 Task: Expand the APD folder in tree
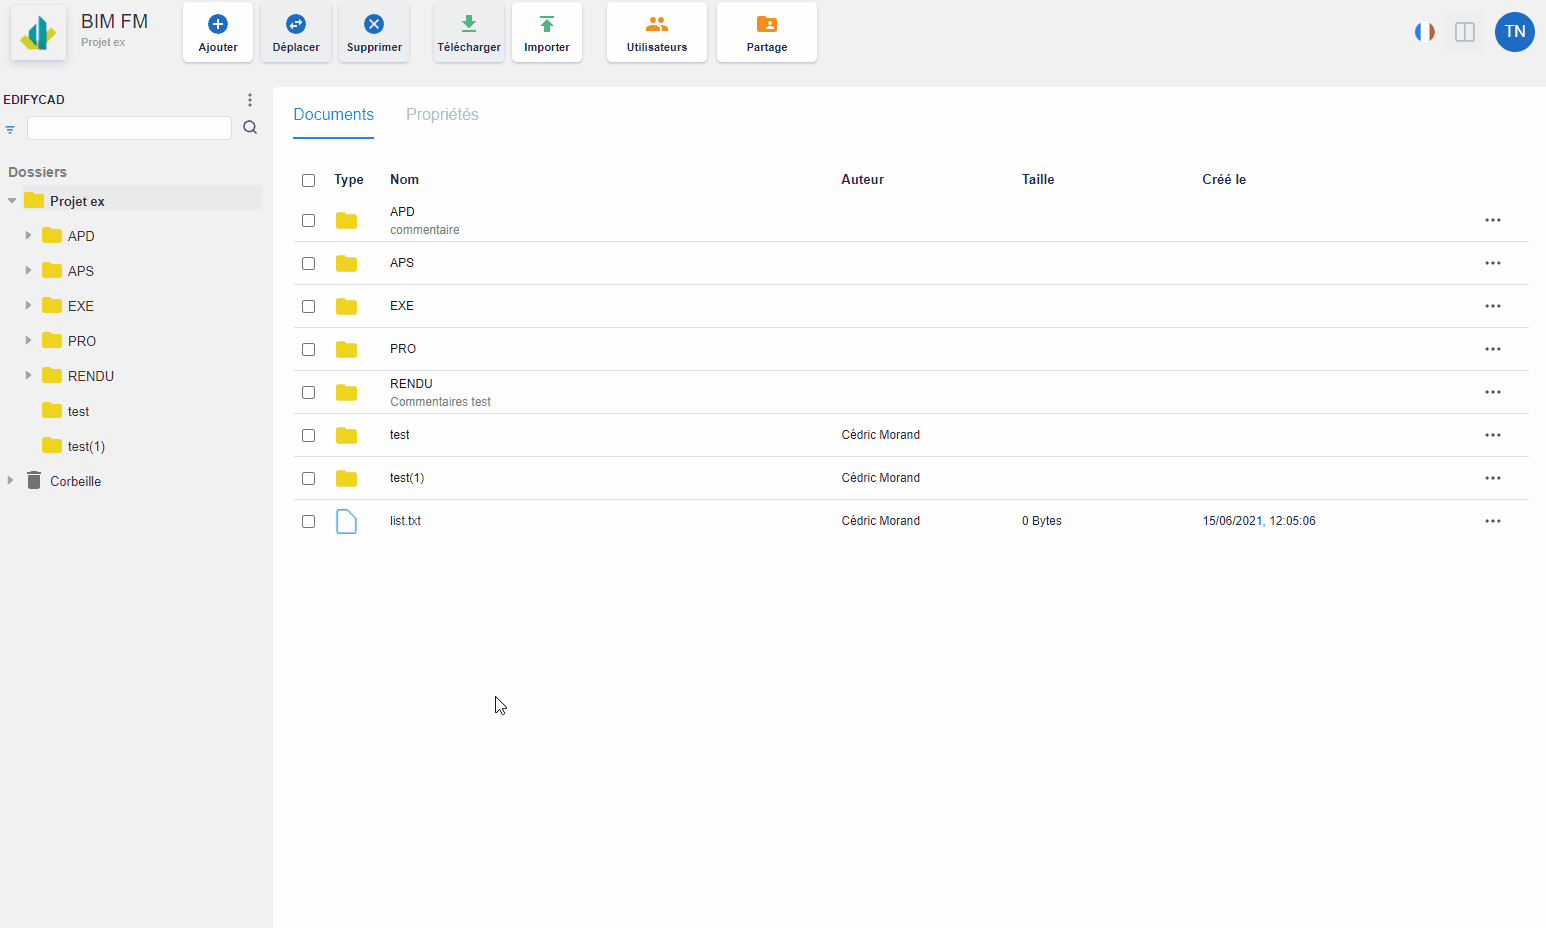[x=28, y=236]
